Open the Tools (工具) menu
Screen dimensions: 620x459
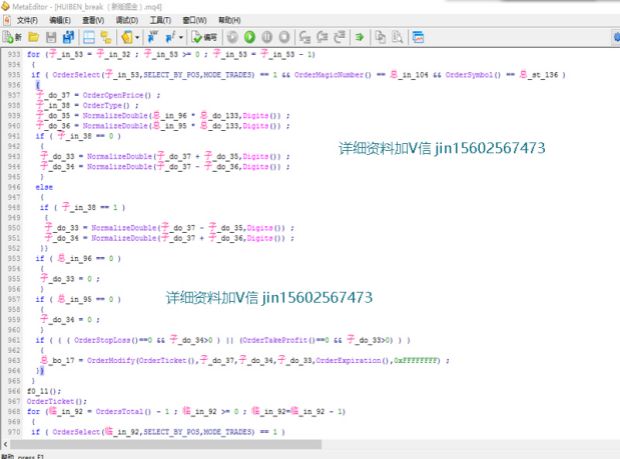(160, 20)
